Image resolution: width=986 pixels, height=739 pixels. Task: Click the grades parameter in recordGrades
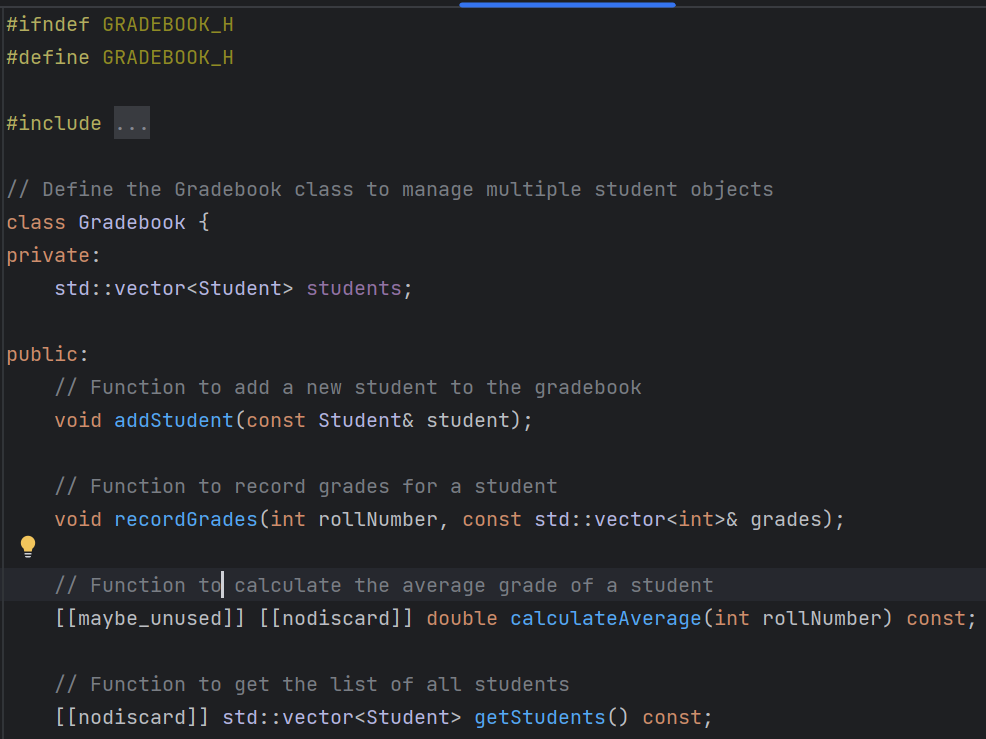tap(786, 520)
